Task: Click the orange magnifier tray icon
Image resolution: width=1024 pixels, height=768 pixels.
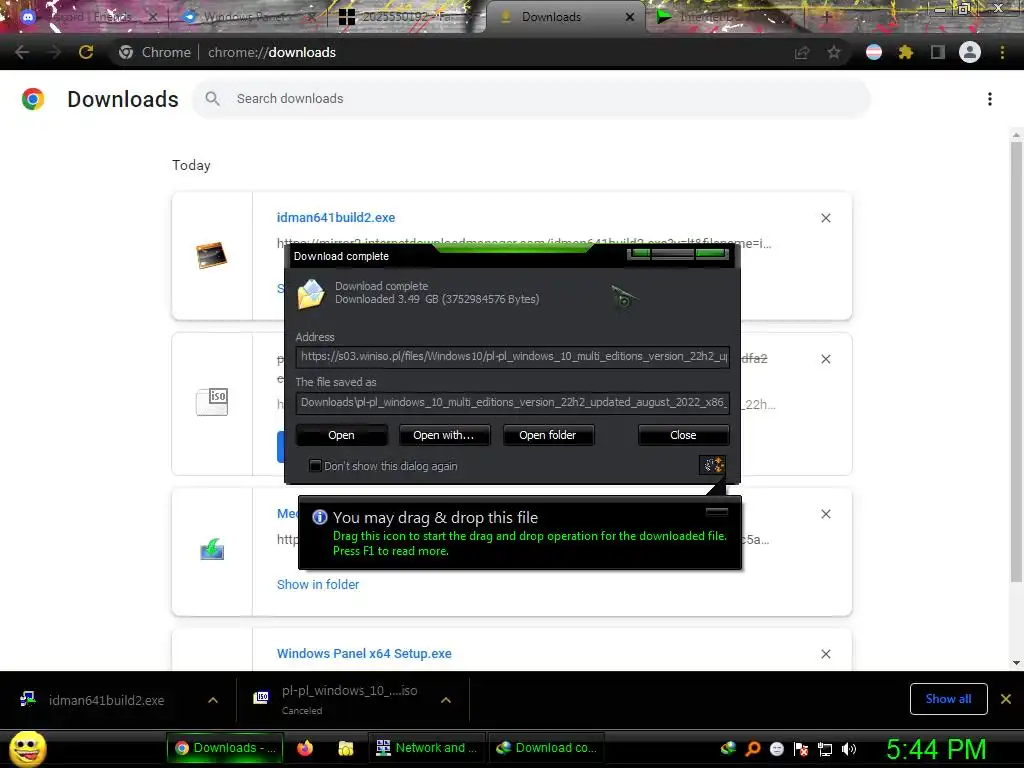Action: [x=752, y=748]
